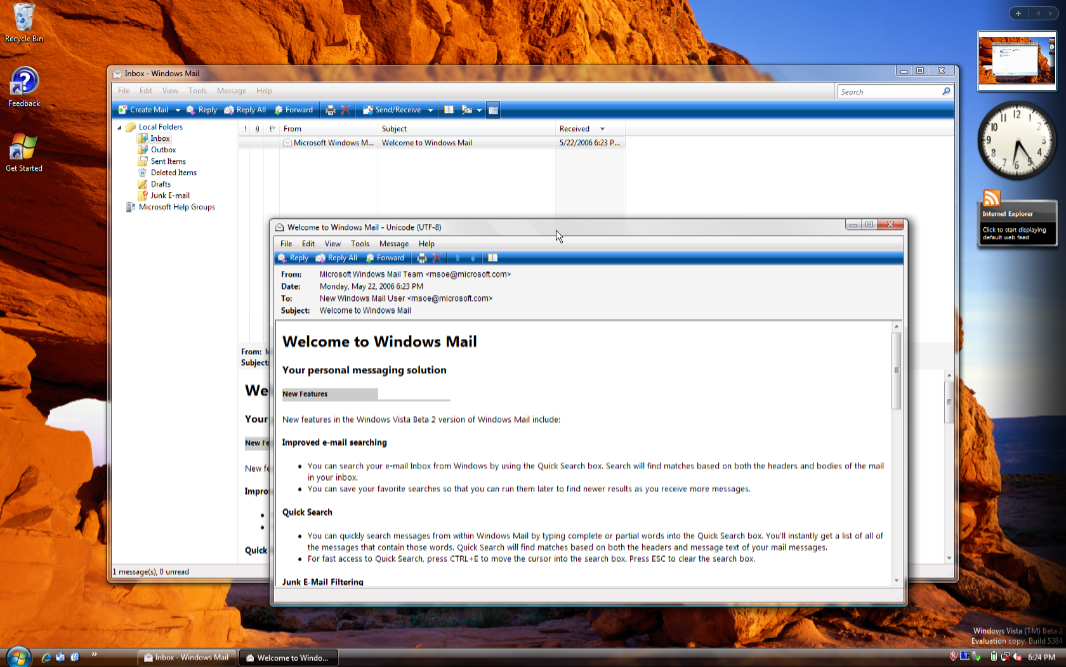
Task: Click the add gadget plus button in sidebar
Action: 1018,13
